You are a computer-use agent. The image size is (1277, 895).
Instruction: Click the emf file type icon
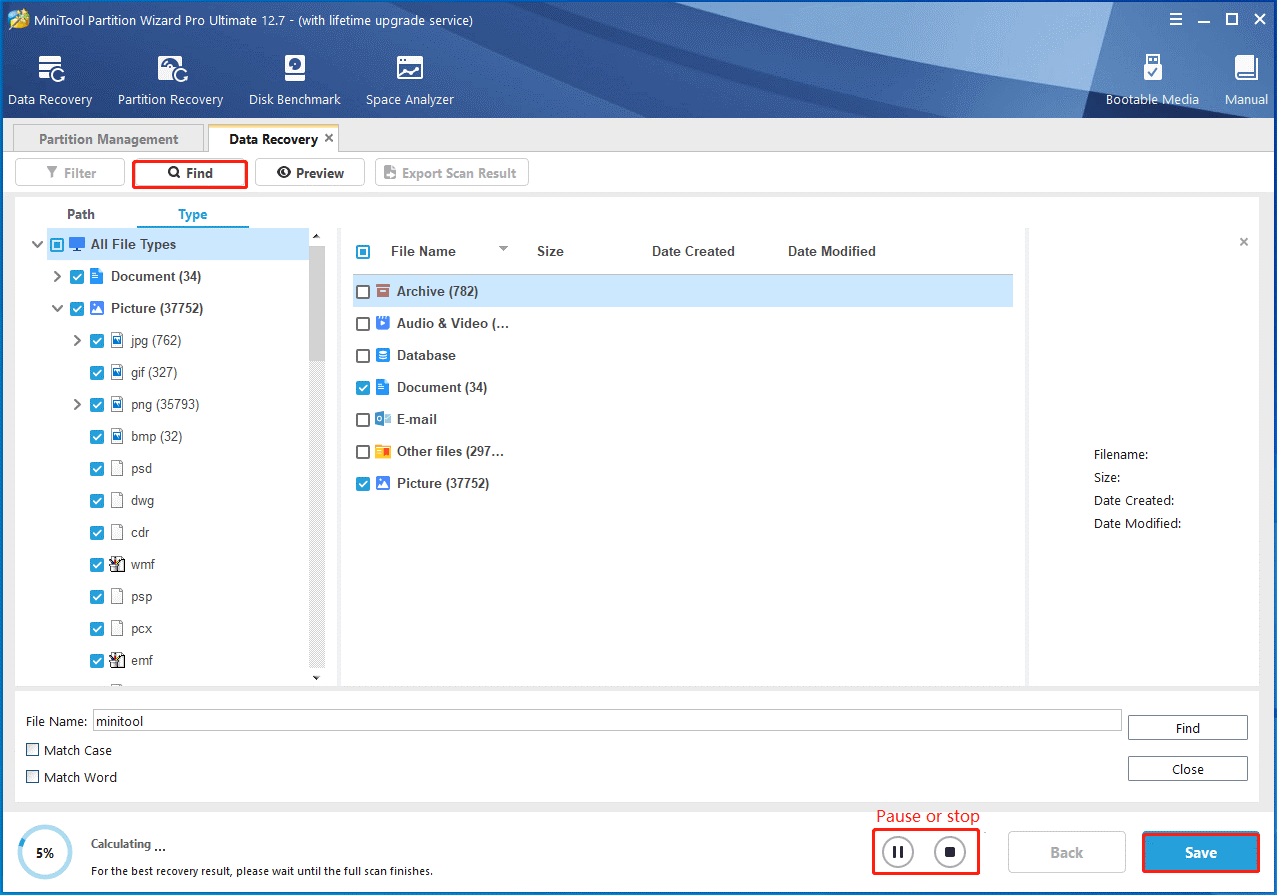(x=117, y=660)
